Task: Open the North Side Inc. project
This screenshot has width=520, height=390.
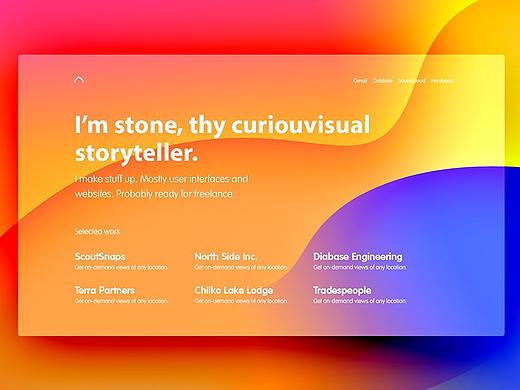Action: coord(226,256)
